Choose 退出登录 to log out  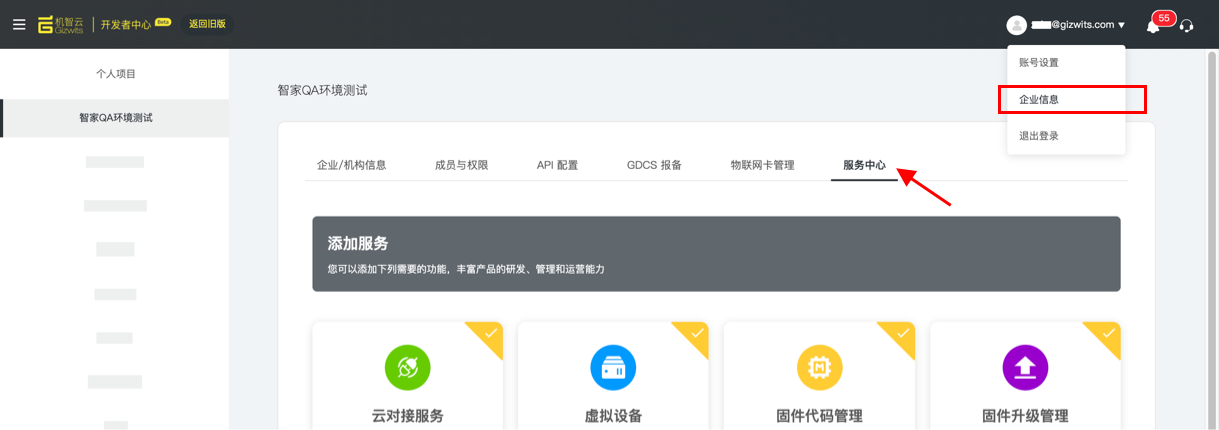[x=1039, y=136]
